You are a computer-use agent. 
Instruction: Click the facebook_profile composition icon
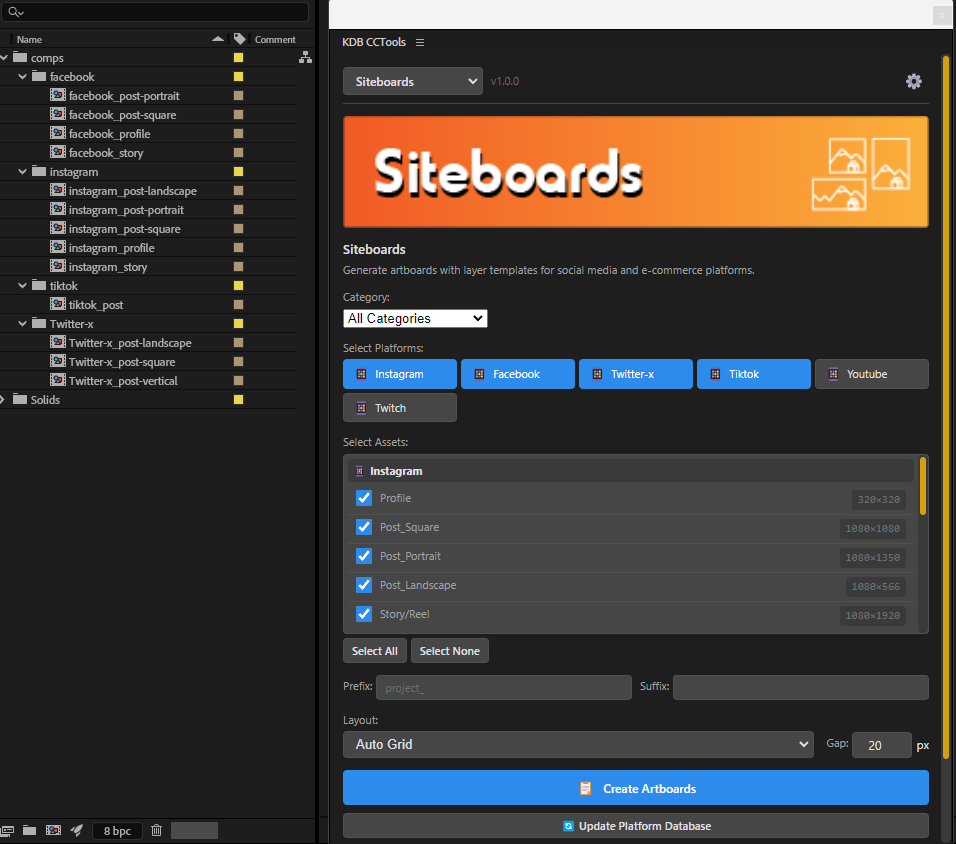tap(58, 134)
